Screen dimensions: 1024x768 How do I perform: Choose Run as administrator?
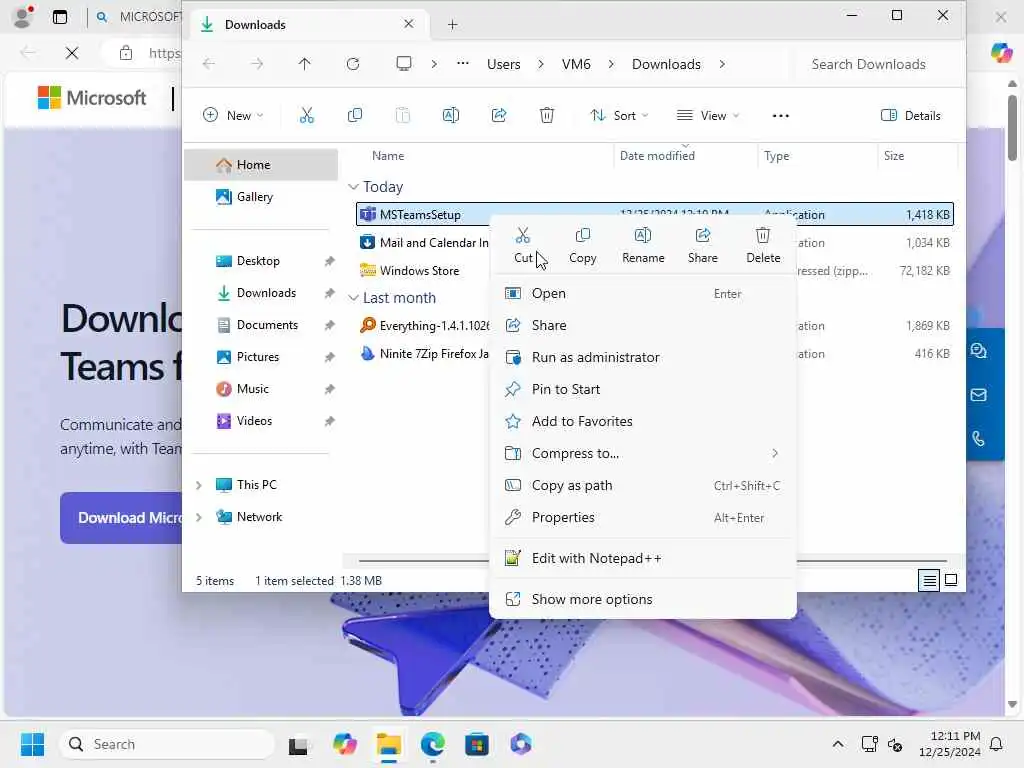[643, 357]
